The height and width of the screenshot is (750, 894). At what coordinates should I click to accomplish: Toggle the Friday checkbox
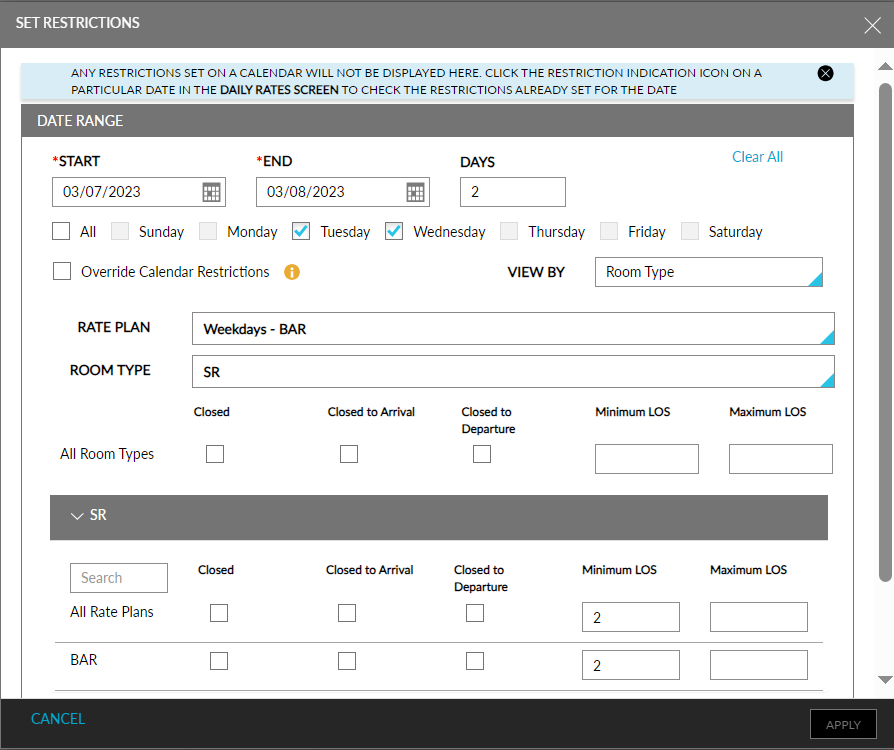tap(609, 232)
